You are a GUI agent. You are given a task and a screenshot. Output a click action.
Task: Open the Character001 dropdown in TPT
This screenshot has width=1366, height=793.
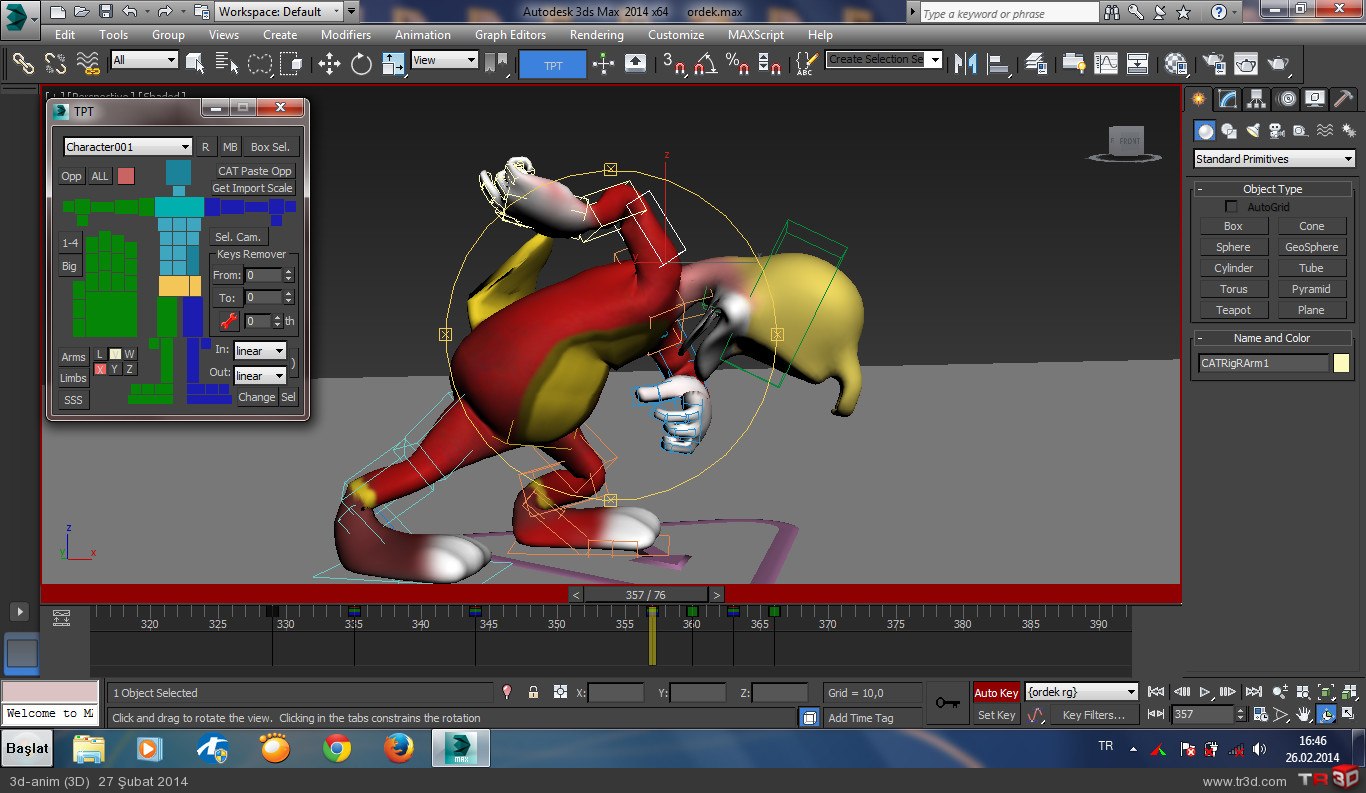click(x=128, y=147)
